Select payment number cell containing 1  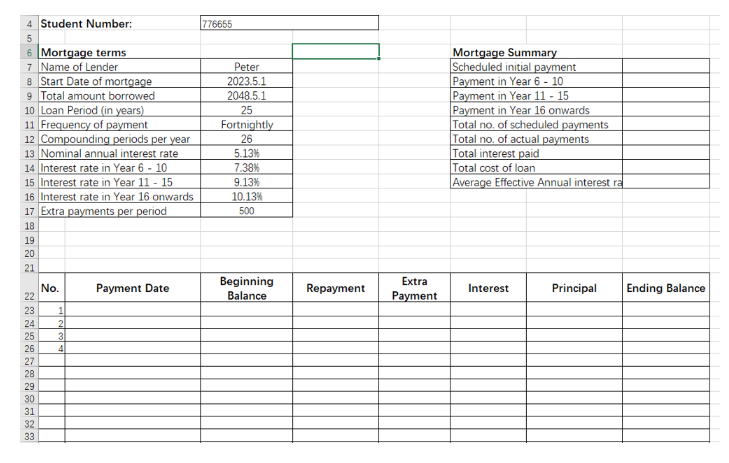click(52, 310)
